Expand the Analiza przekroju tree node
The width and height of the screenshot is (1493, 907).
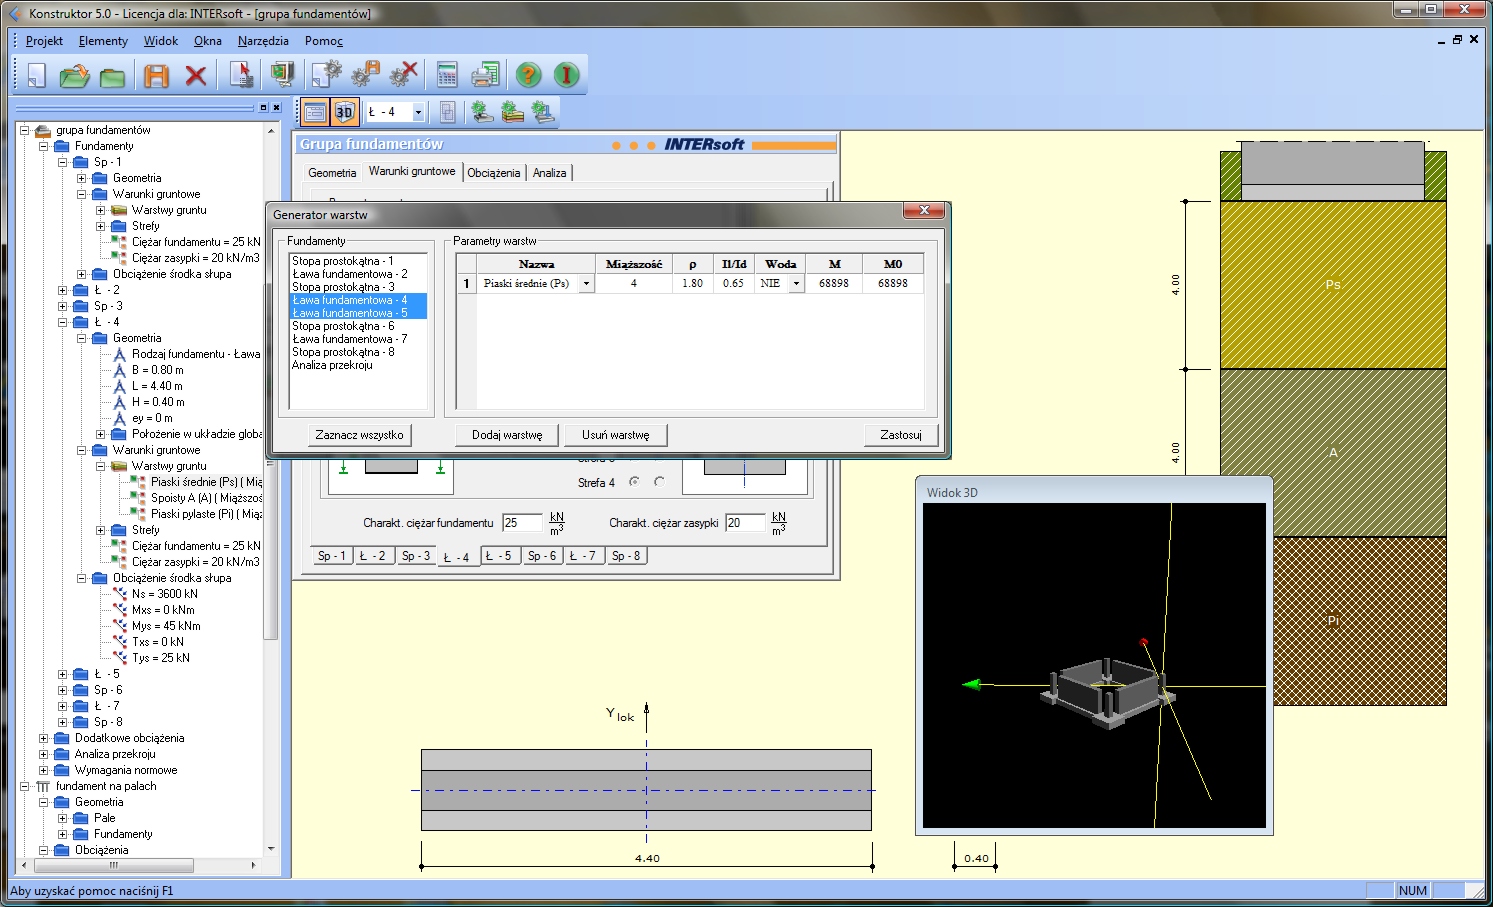[x=43, y=754]
